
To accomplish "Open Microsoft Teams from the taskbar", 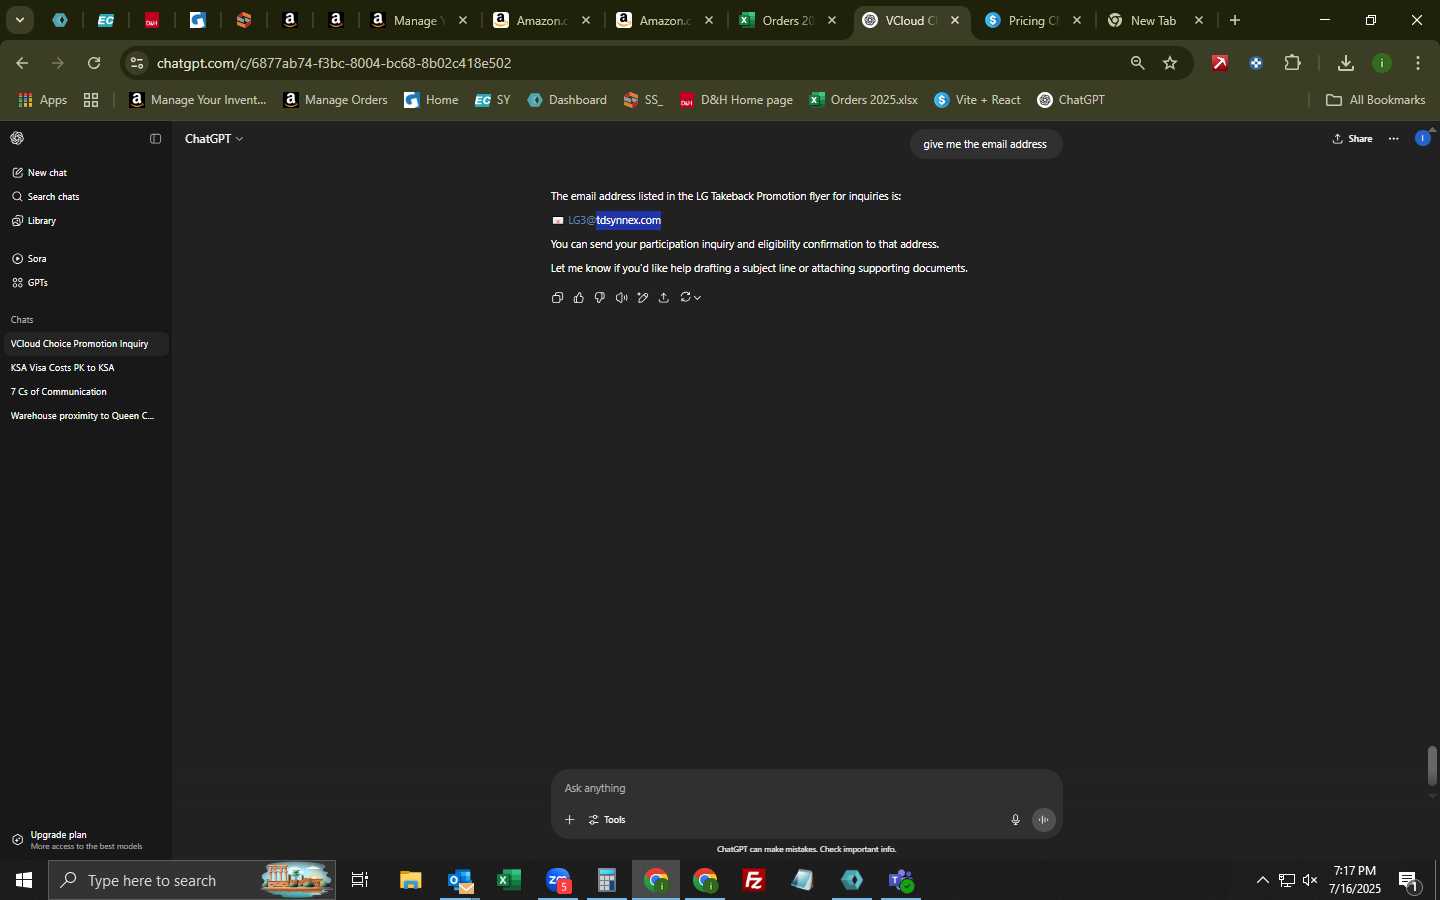I will click(901, 881).
